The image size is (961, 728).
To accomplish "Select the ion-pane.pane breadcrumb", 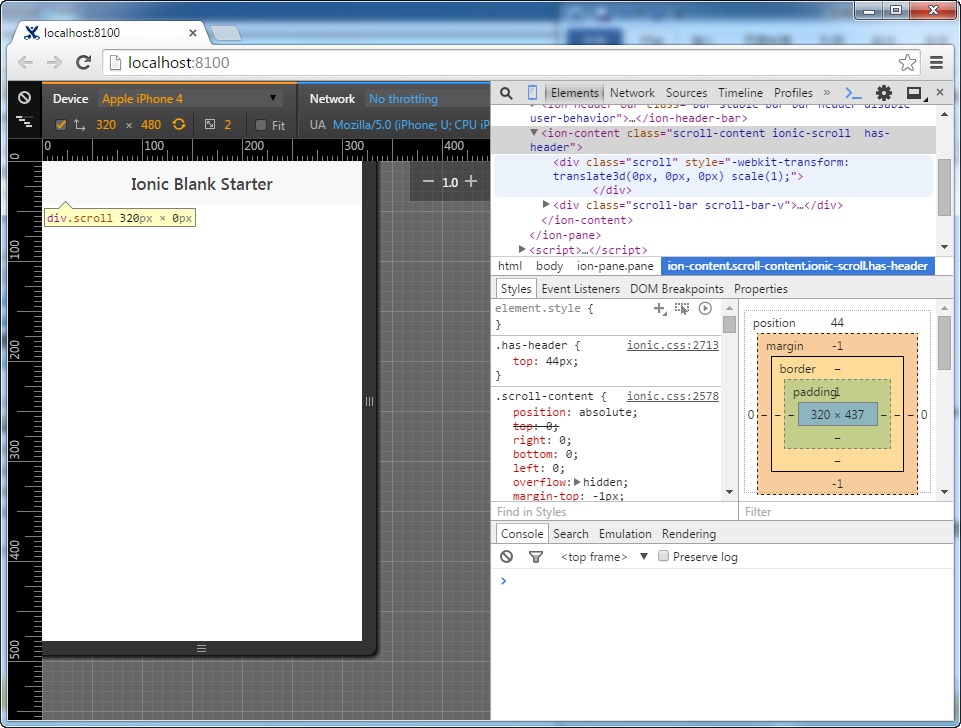I will pyautogui.click(x=615, y=266).
